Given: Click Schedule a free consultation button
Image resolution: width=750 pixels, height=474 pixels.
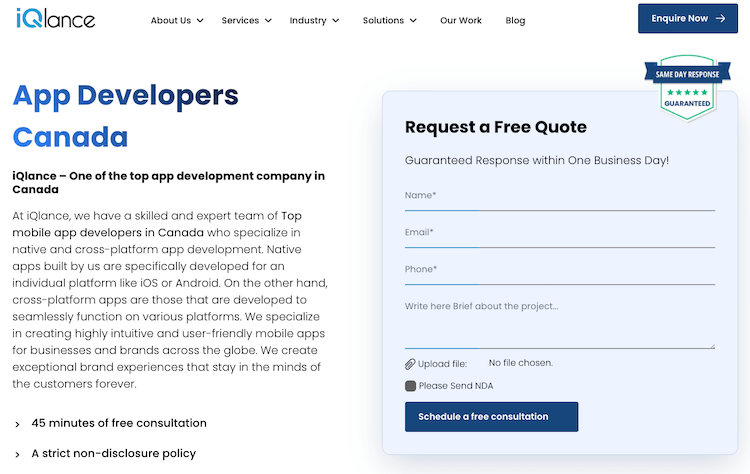Looking at the screenshot, I should point(491,417).
